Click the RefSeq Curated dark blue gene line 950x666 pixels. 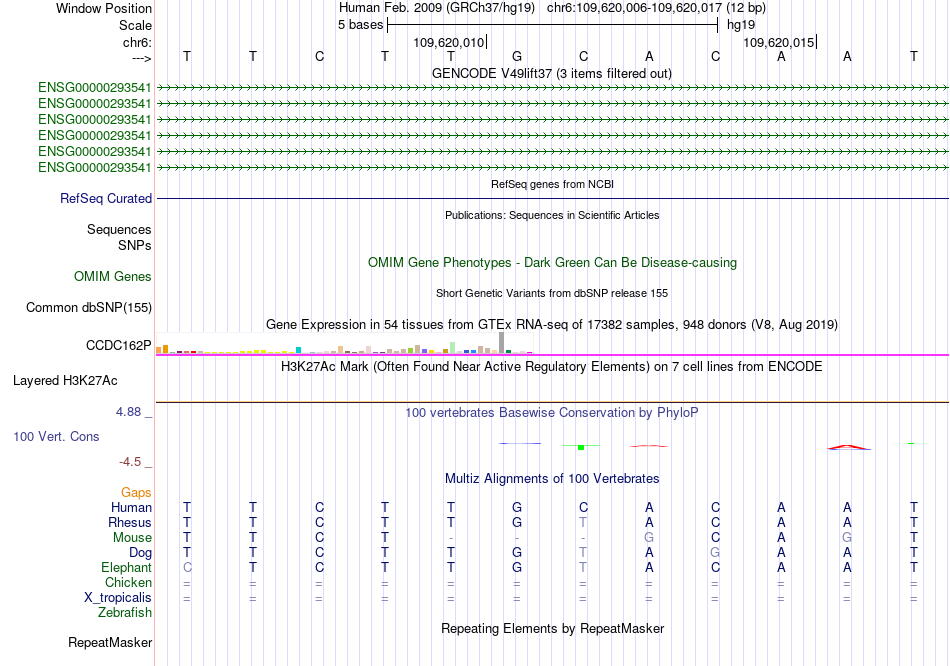click(552, 198)
